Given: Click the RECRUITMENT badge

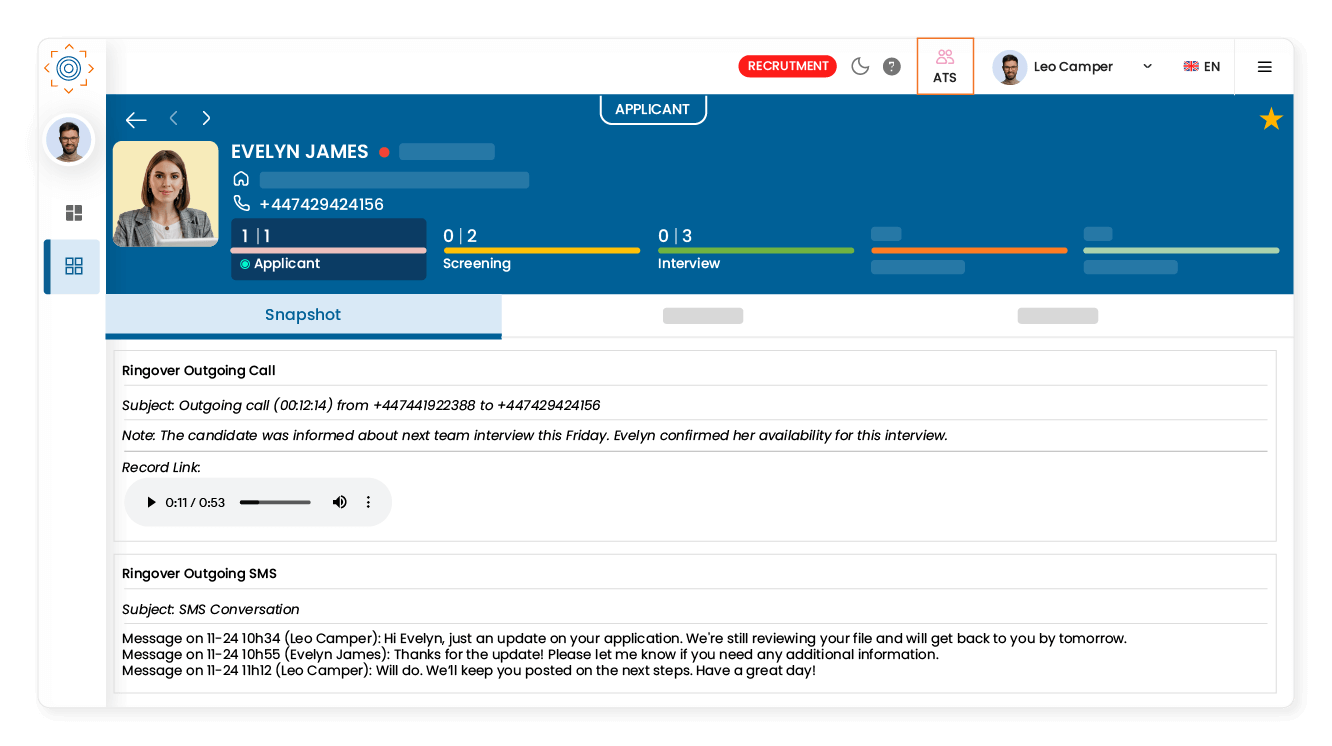Looking at the screenshot, I should click(x=787, y=66).
